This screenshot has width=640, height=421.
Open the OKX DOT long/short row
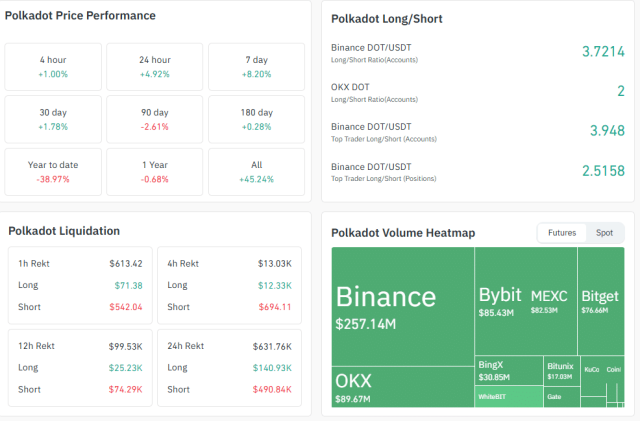470,92
